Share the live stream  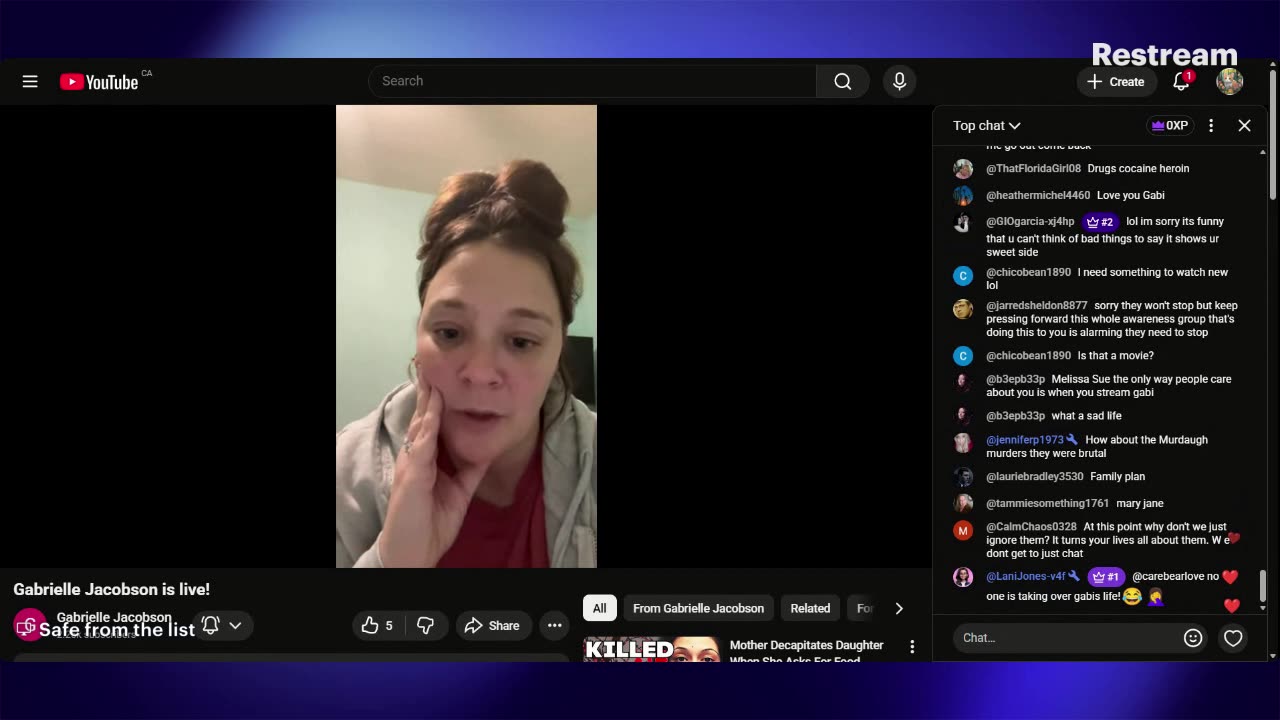click(x=493, y=625)
